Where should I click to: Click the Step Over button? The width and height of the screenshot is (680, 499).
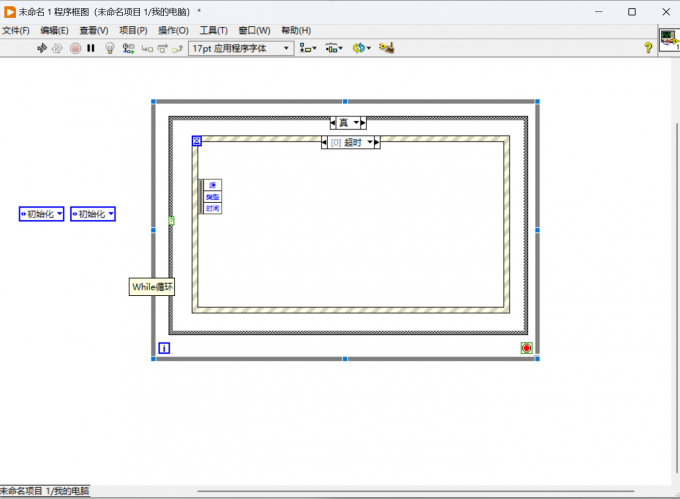coord(163,49)
